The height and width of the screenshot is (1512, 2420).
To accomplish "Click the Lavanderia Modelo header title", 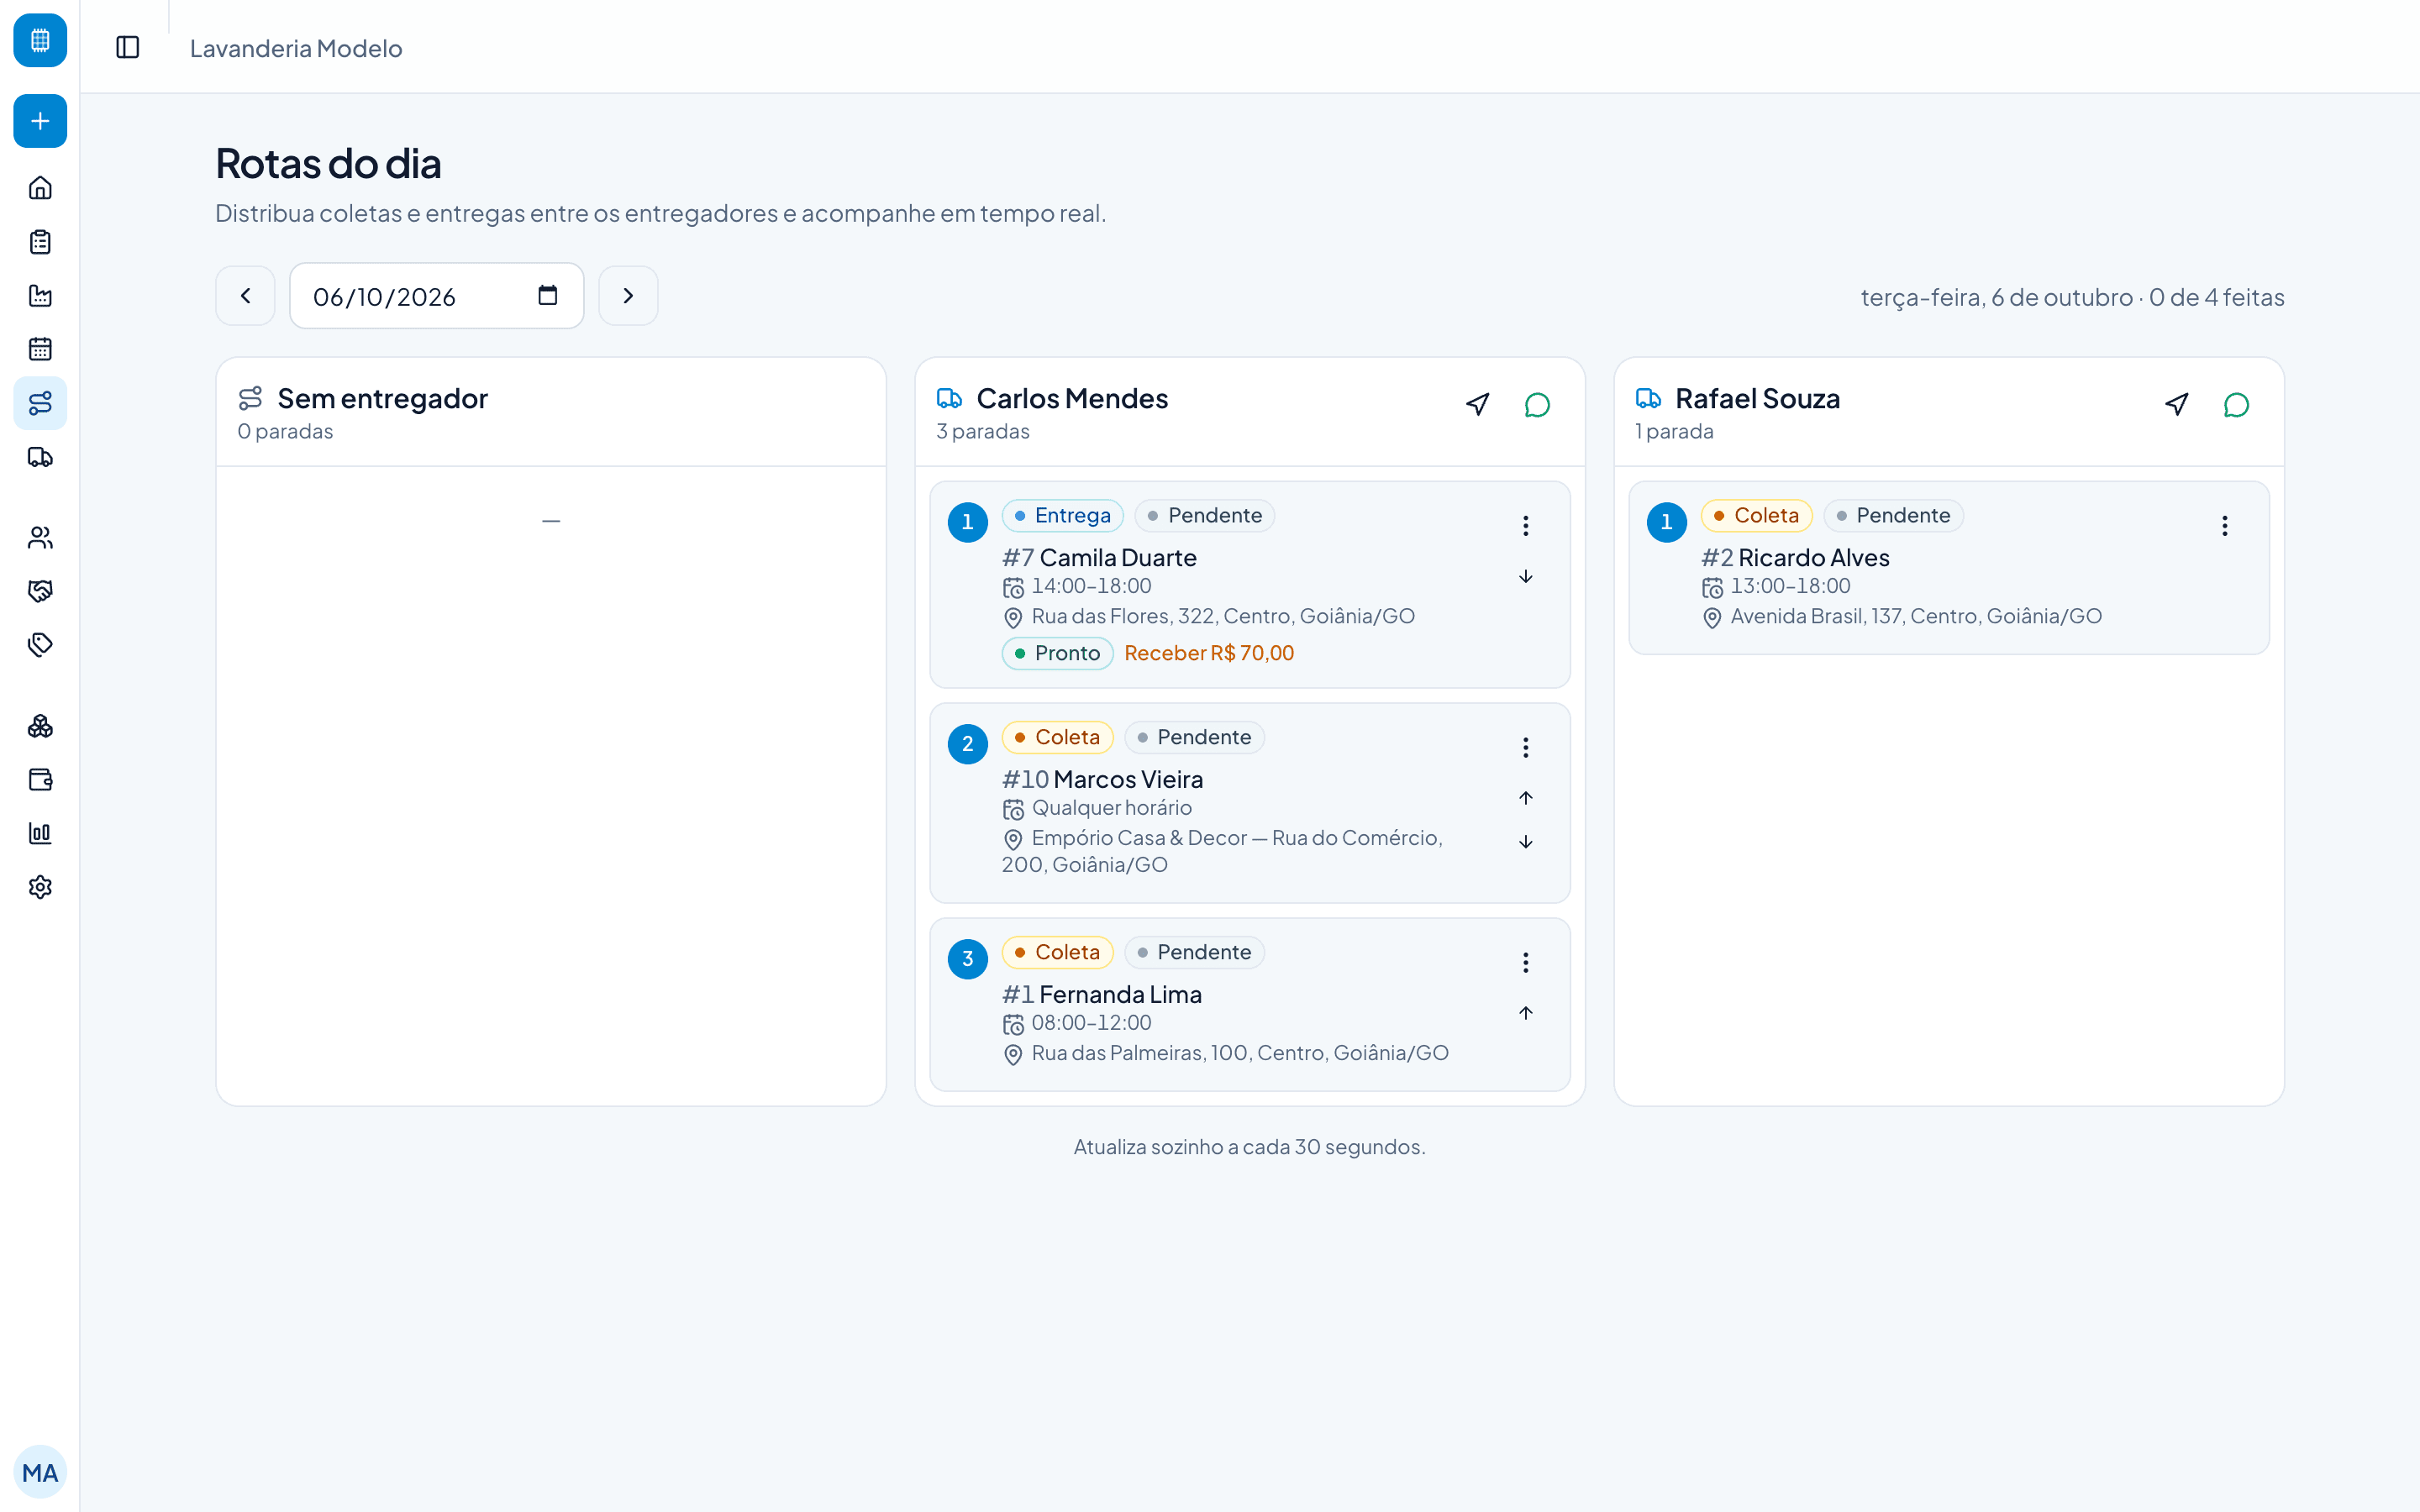I will (x=296, y=48).
